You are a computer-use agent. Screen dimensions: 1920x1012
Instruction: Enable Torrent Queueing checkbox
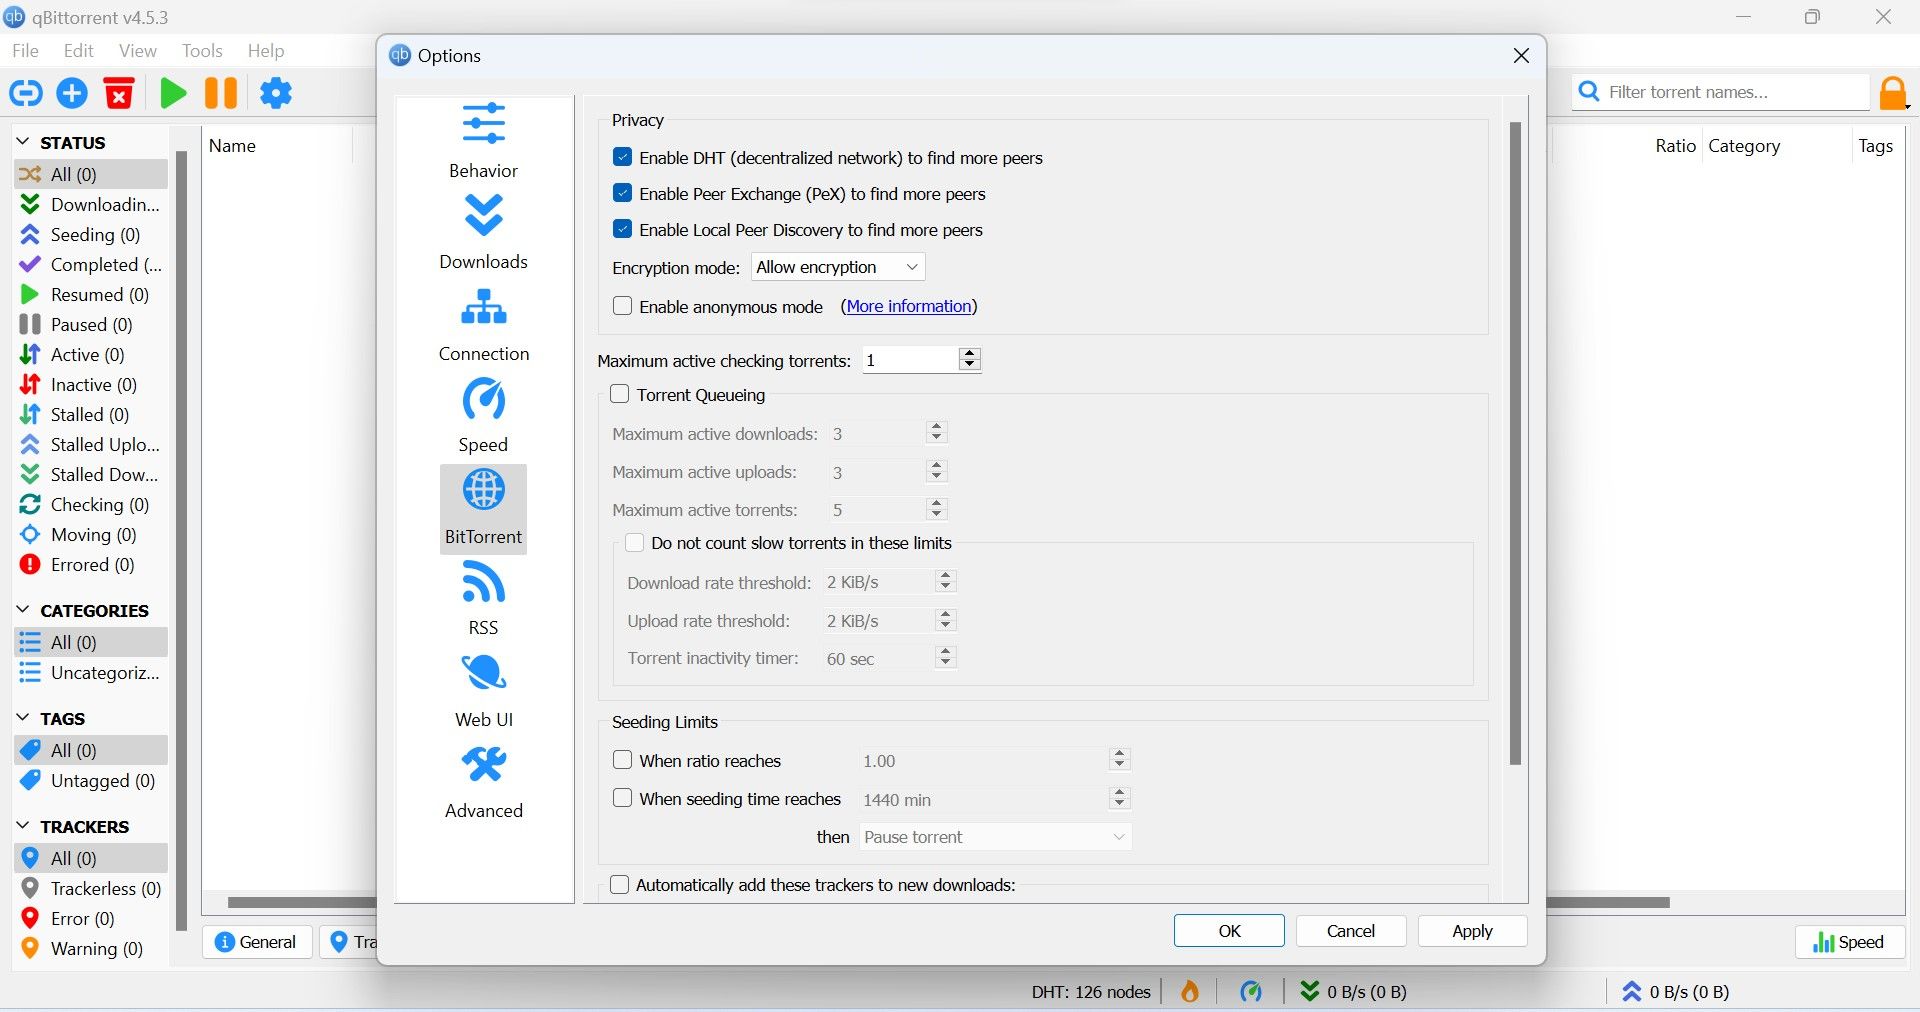point(620,394)
